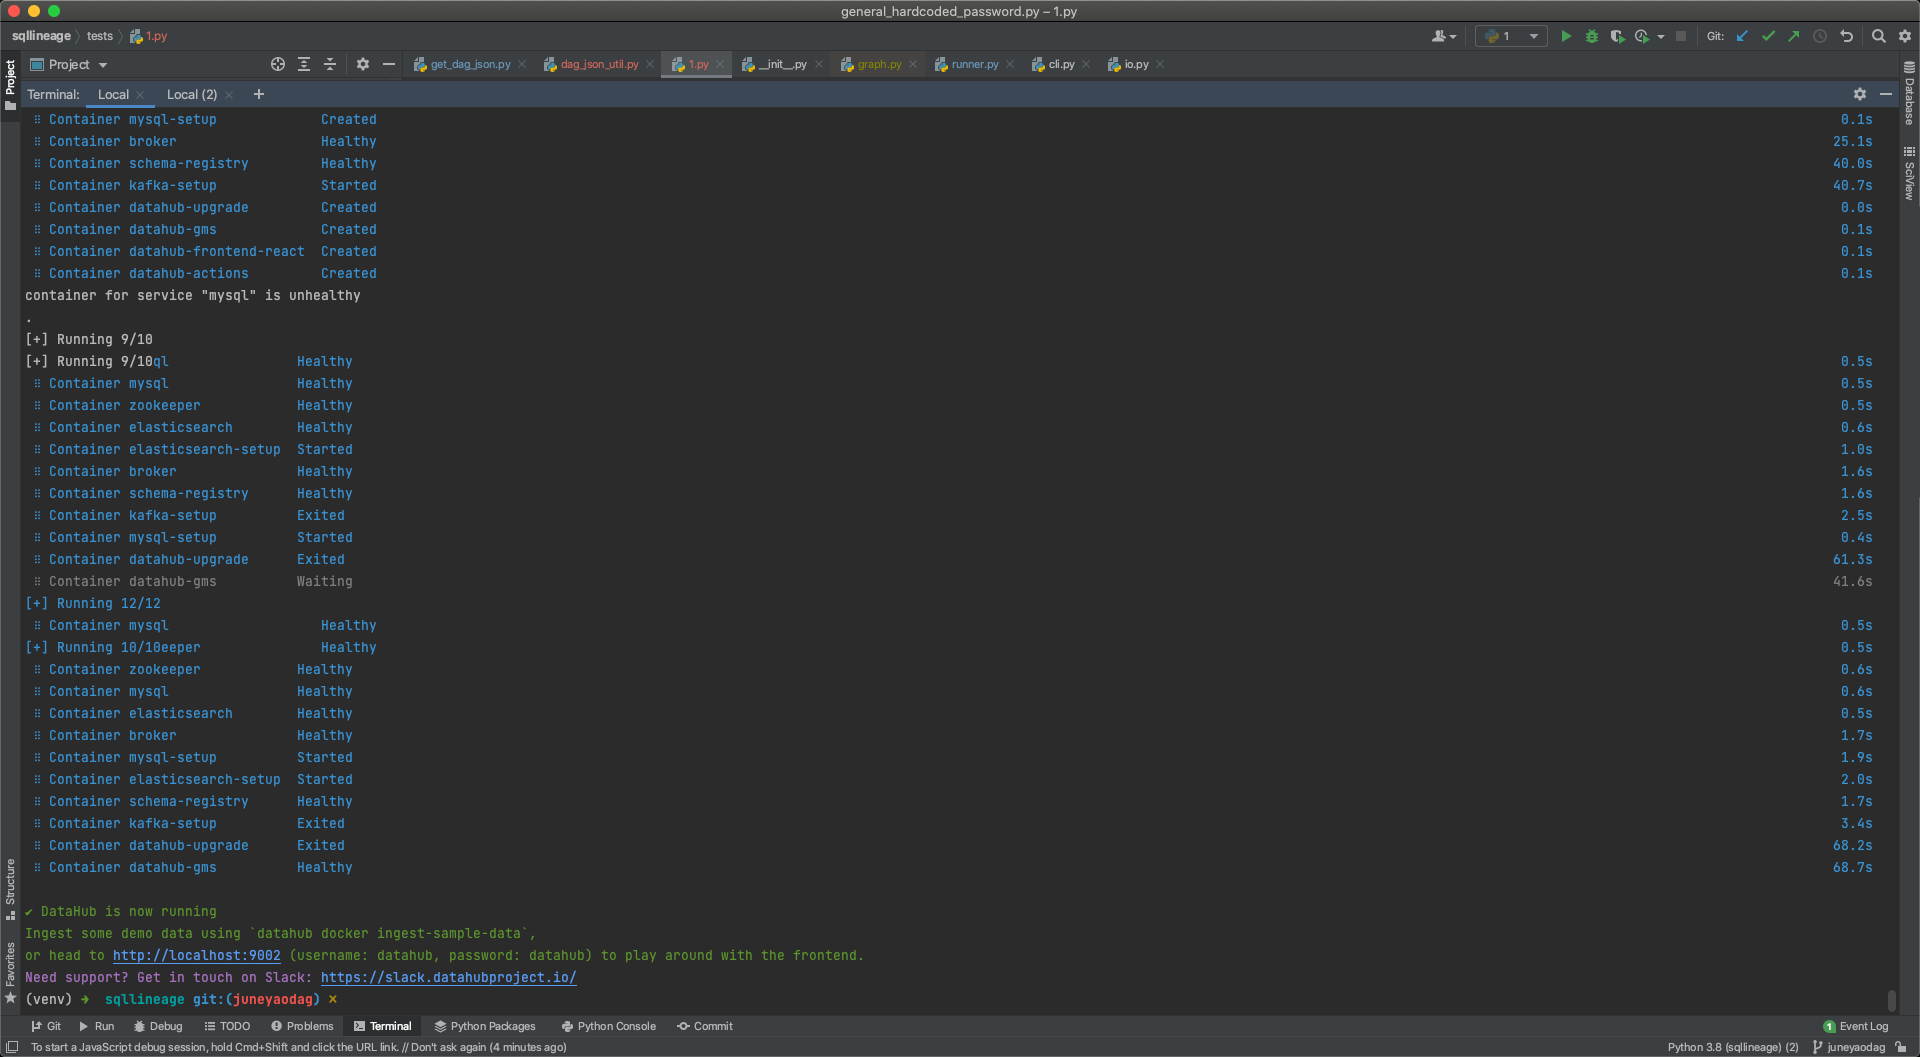Image resolution: width=1920 pixels, height=1057 pixels.
Task: Toggle tool window bars icon in status bar corner
Action: pyautogui.click(x=12, y=1047)
